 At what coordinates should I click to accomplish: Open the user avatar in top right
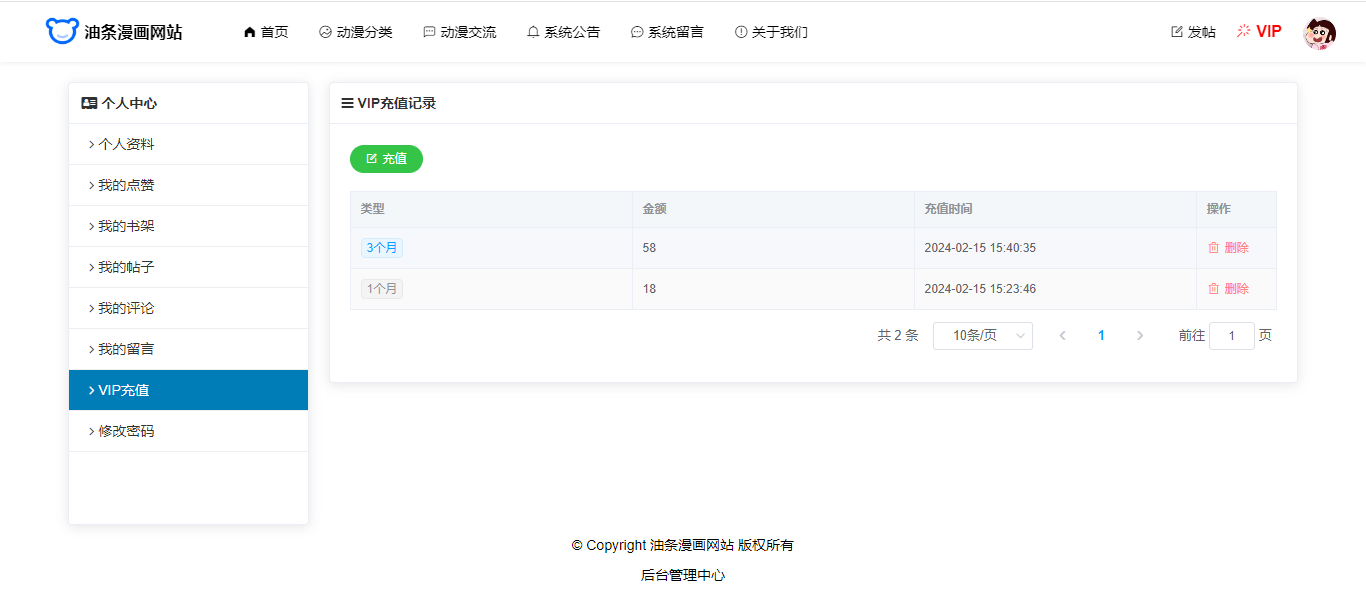[1319, 33]
